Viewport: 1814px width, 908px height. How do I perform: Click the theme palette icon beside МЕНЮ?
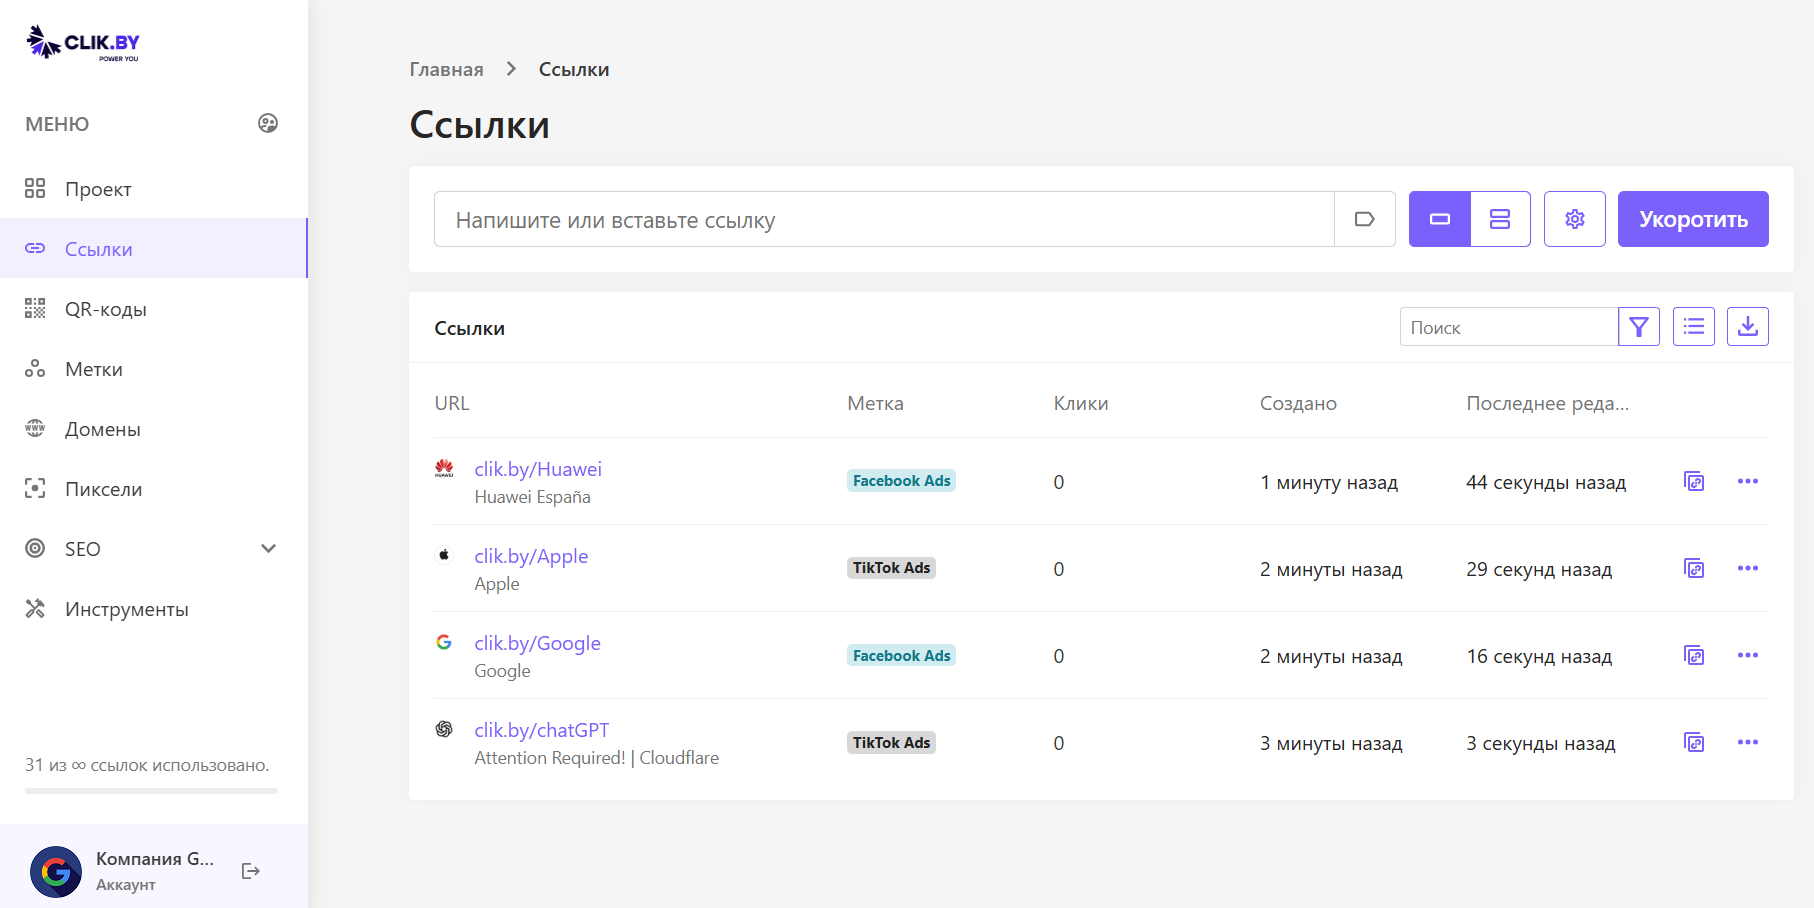tap(268, 123)
